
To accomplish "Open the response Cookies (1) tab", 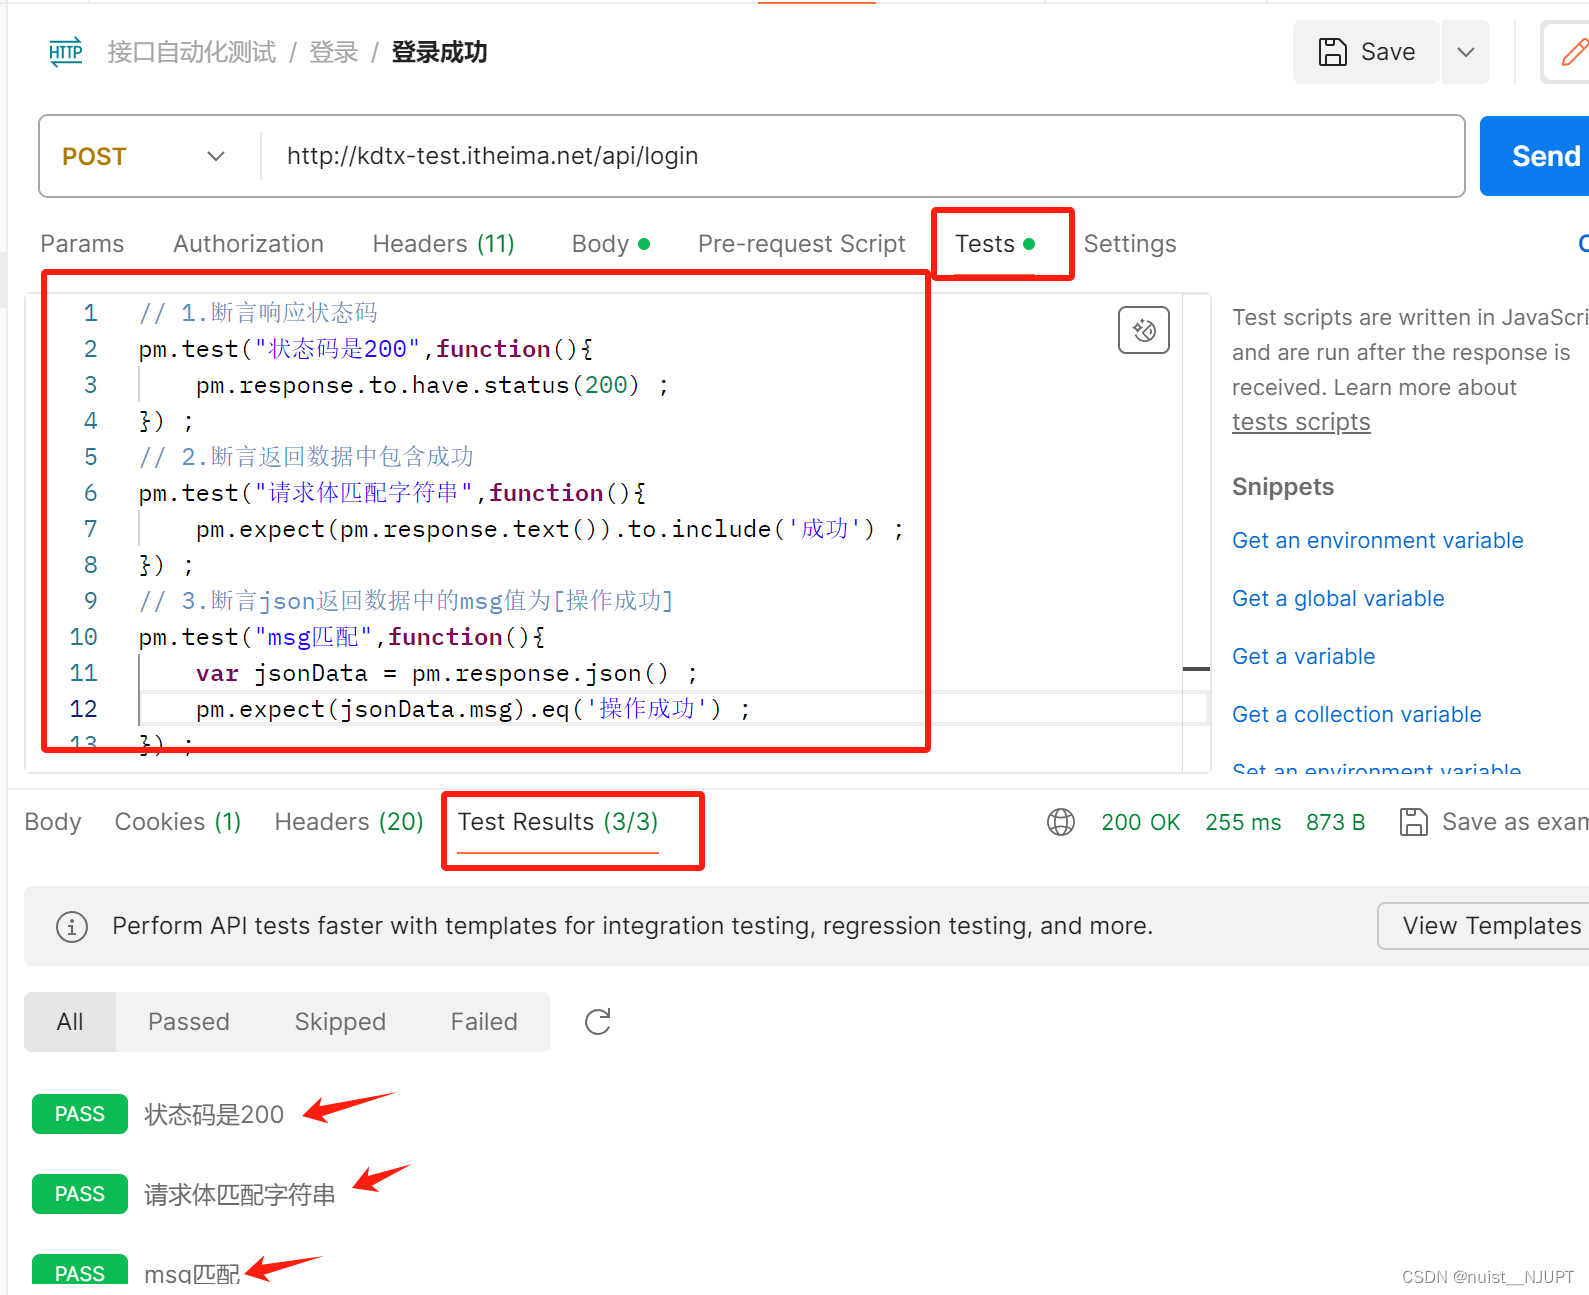I will point(178,822).
